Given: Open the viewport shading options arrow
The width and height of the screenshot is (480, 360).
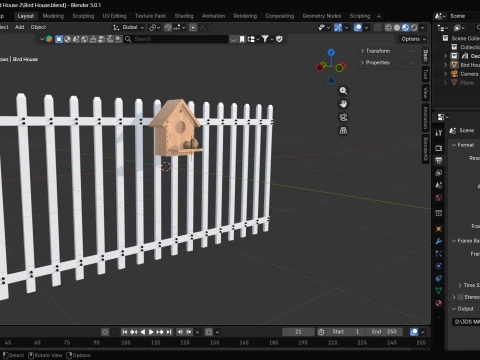Looking at the screenshot, I should point(423,28).
